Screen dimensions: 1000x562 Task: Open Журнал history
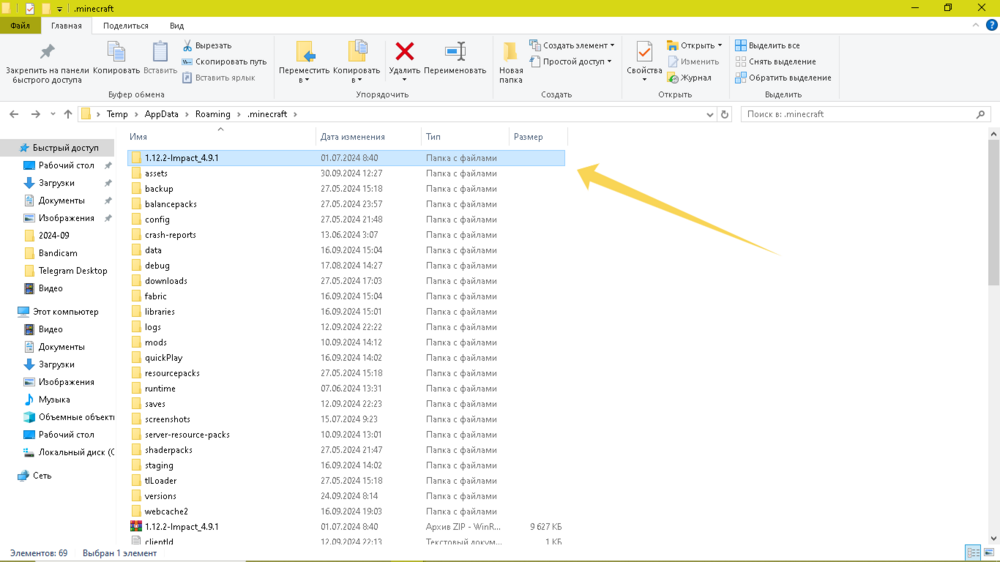pos(689,77)
